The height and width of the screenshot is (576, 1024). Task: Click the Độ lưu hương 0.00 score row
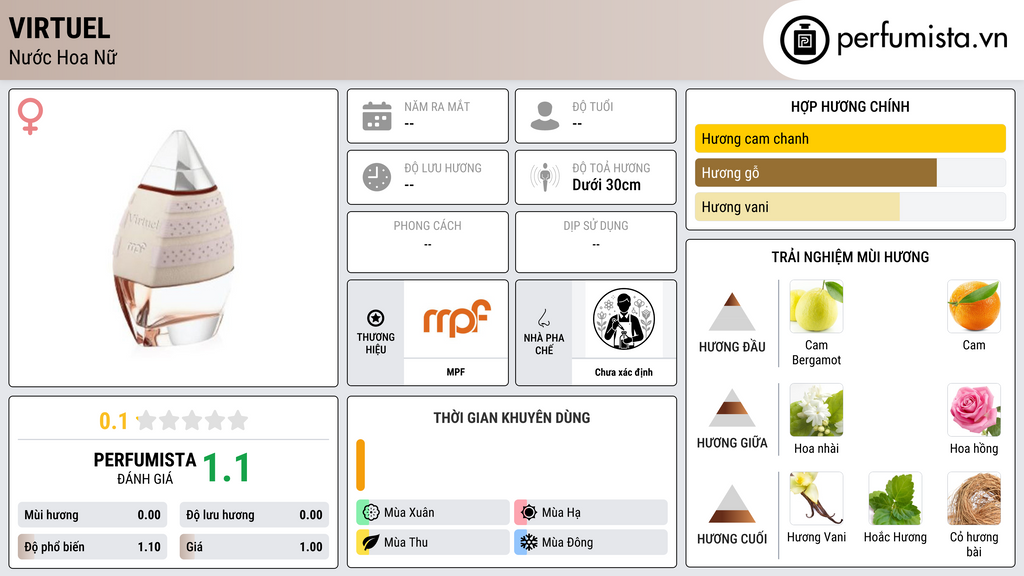tap(254, 515)
